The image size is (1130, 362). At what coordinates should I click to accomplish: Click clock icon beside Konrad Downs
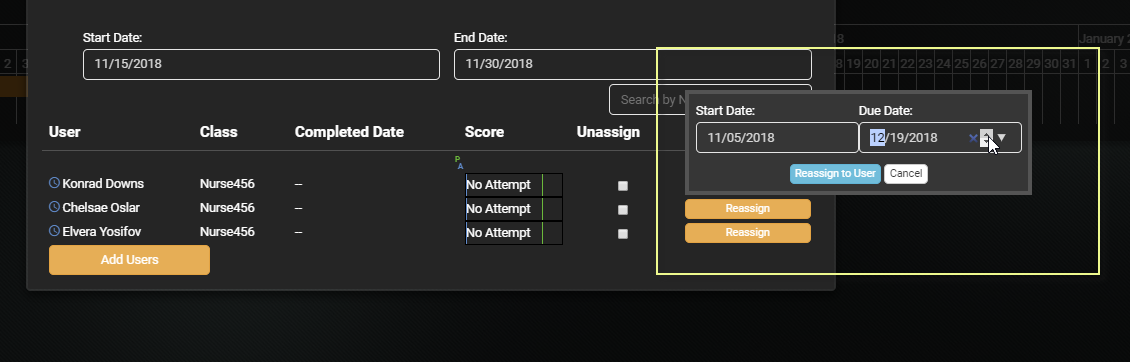click(54, 183)
